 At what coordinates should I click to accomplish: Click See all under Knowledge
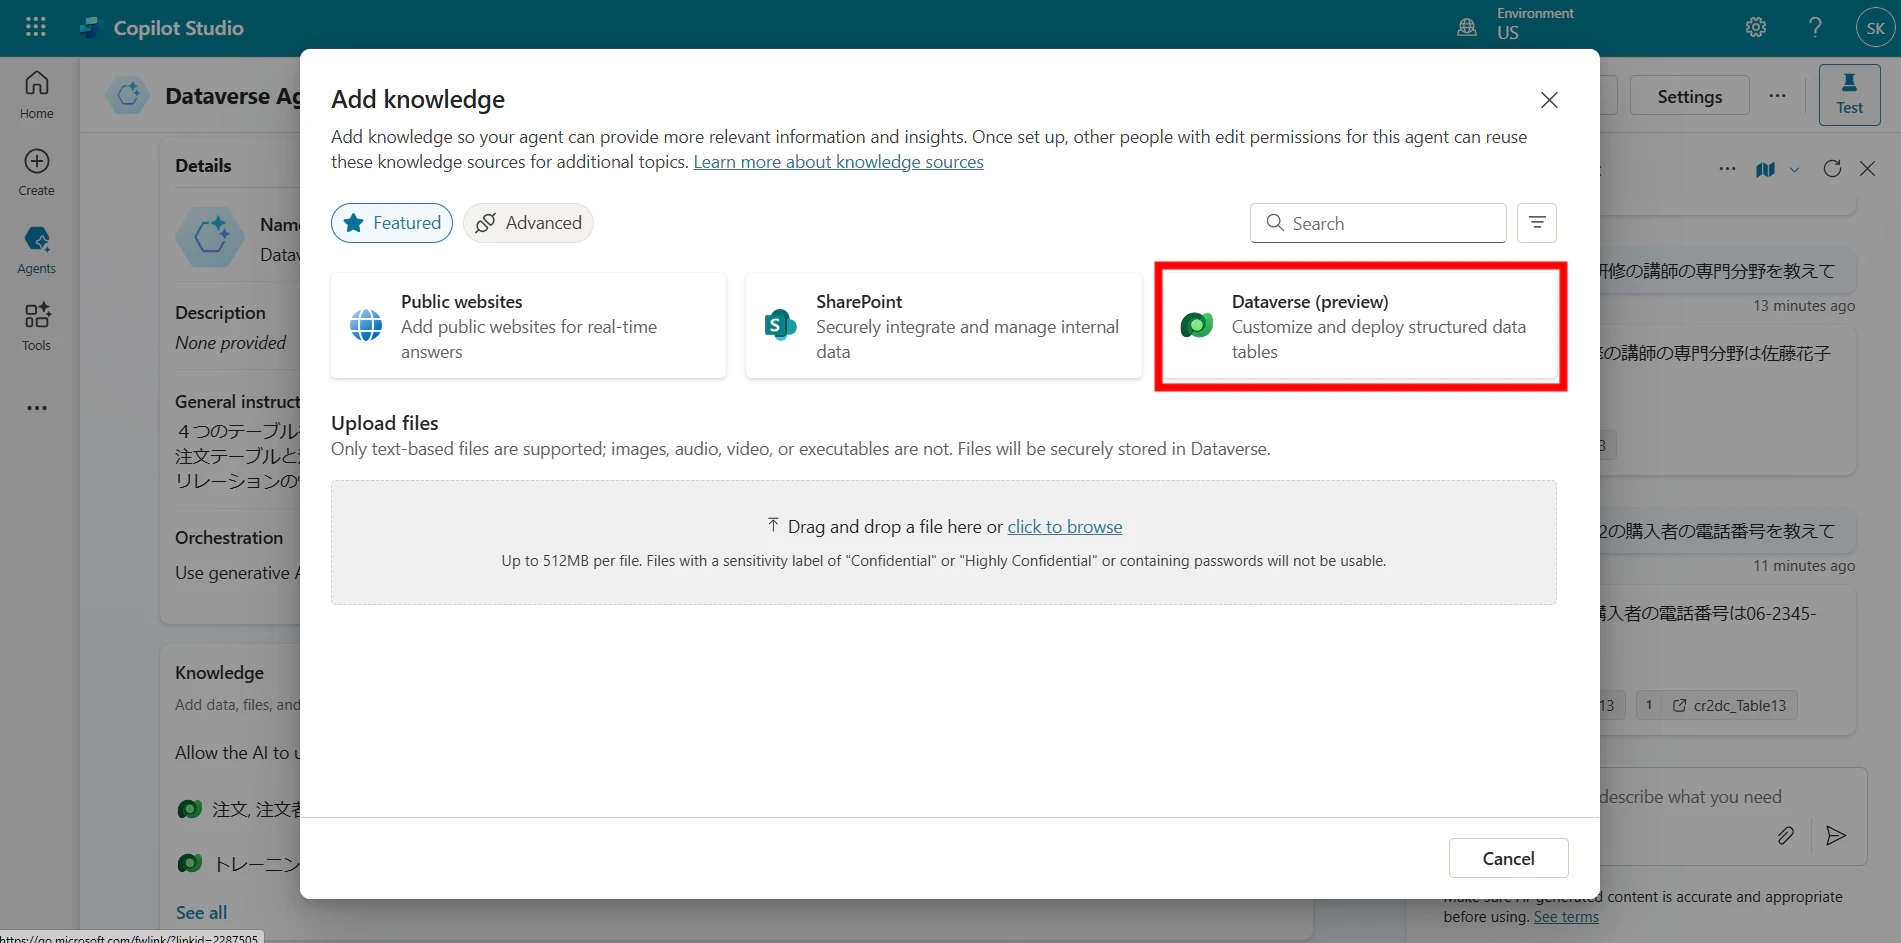coord(201,913)
